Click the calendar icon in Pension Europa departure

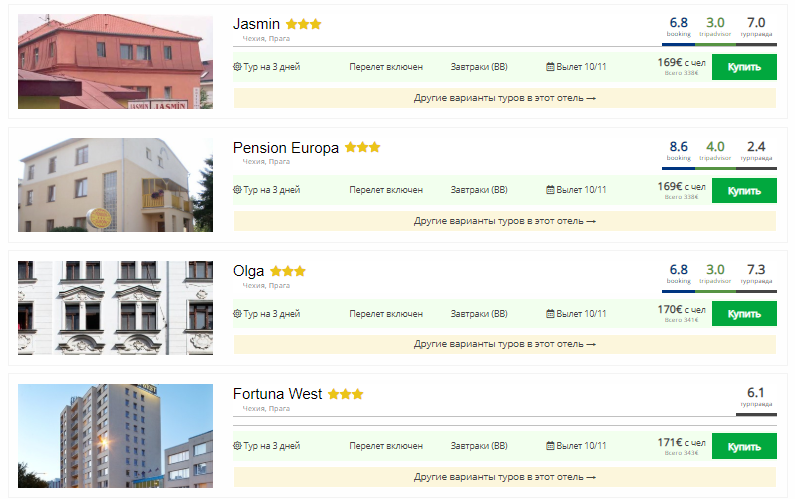click(x=550, y=190)
